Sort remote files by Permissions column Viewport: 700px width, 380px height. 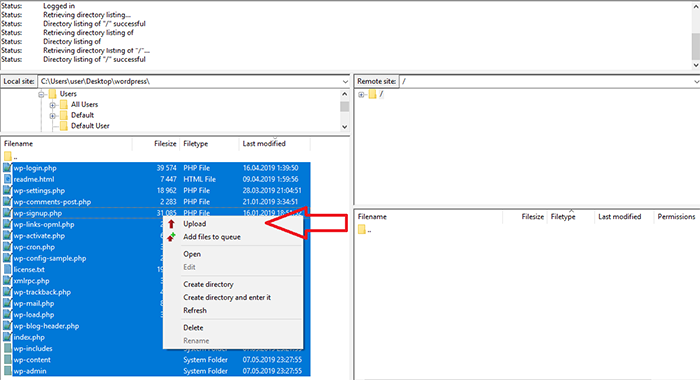coord(676,217)
